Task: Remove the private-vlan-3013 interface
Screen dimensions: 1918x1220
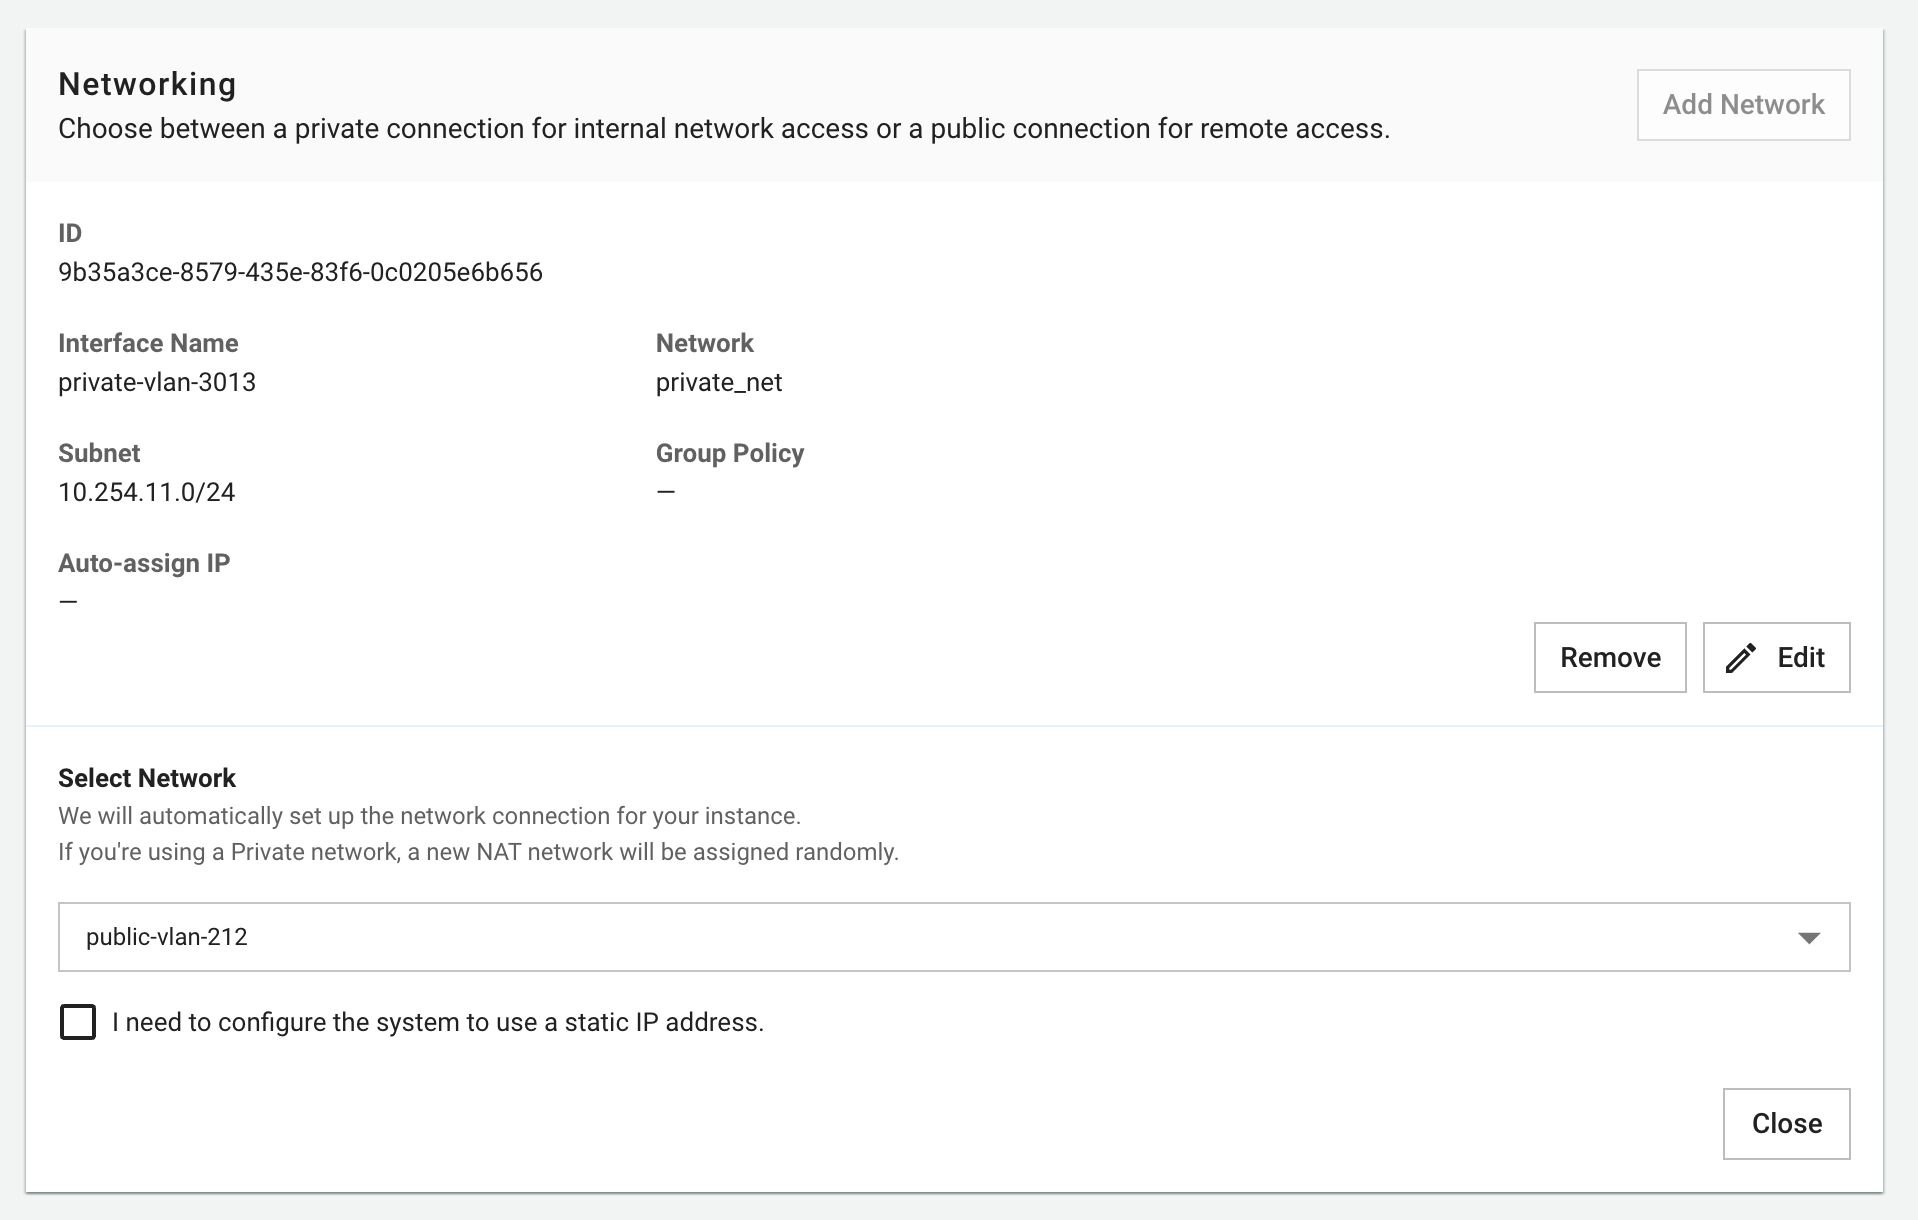Action: coord(1610,658)
